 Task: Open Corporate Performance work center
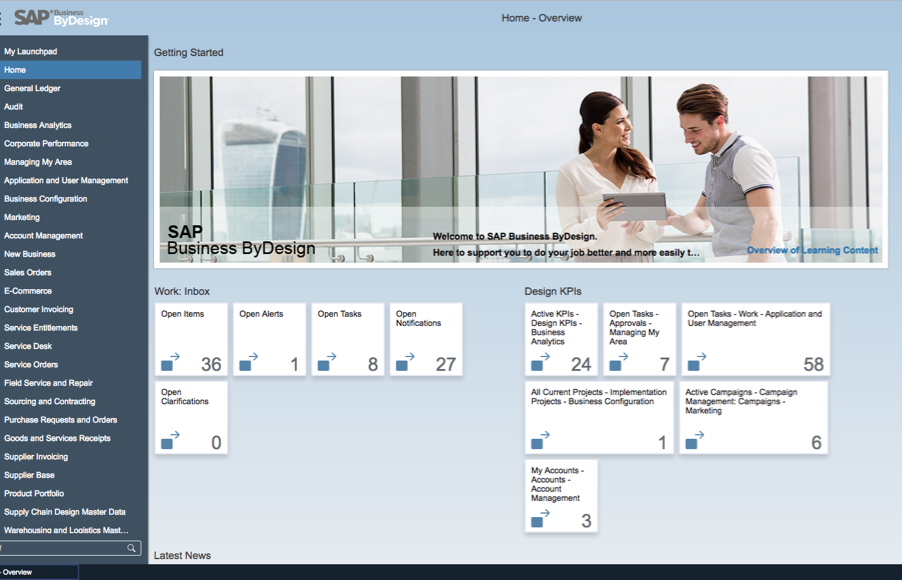pos(70,143)
